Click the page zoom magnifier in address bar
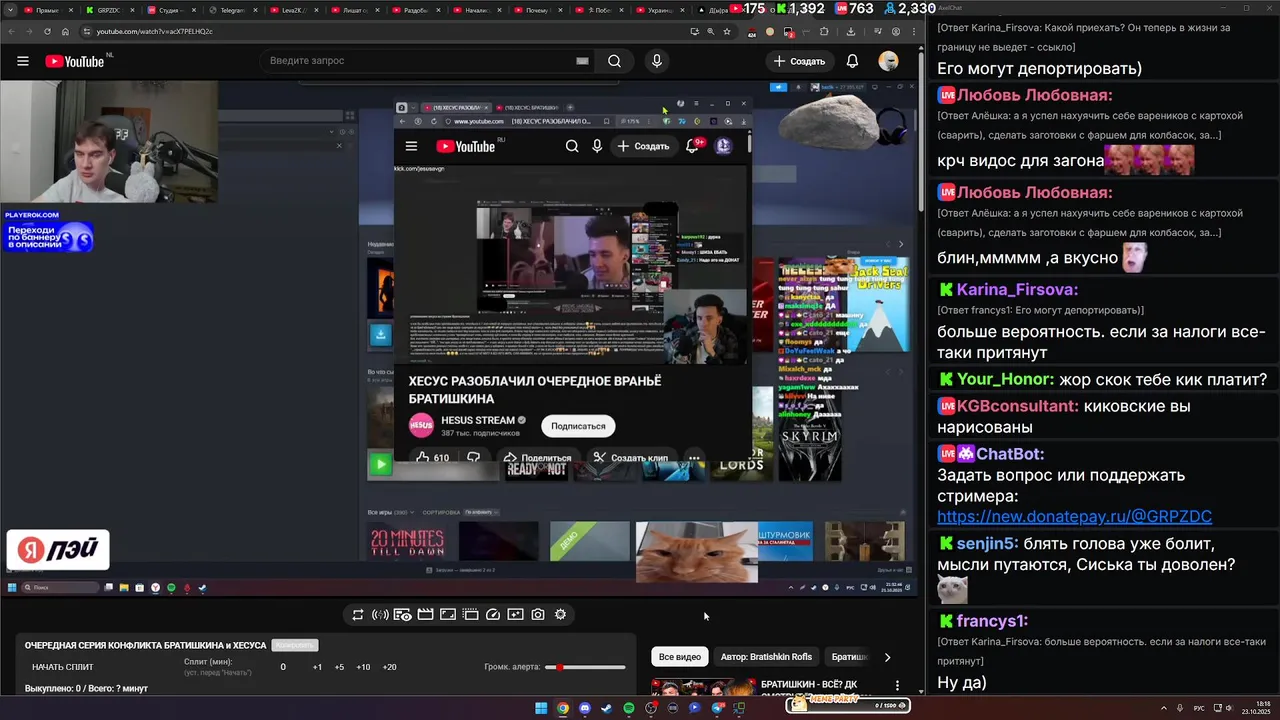Image resolution: width=1280 pixels, height=720 pixels. pos(710,31)
